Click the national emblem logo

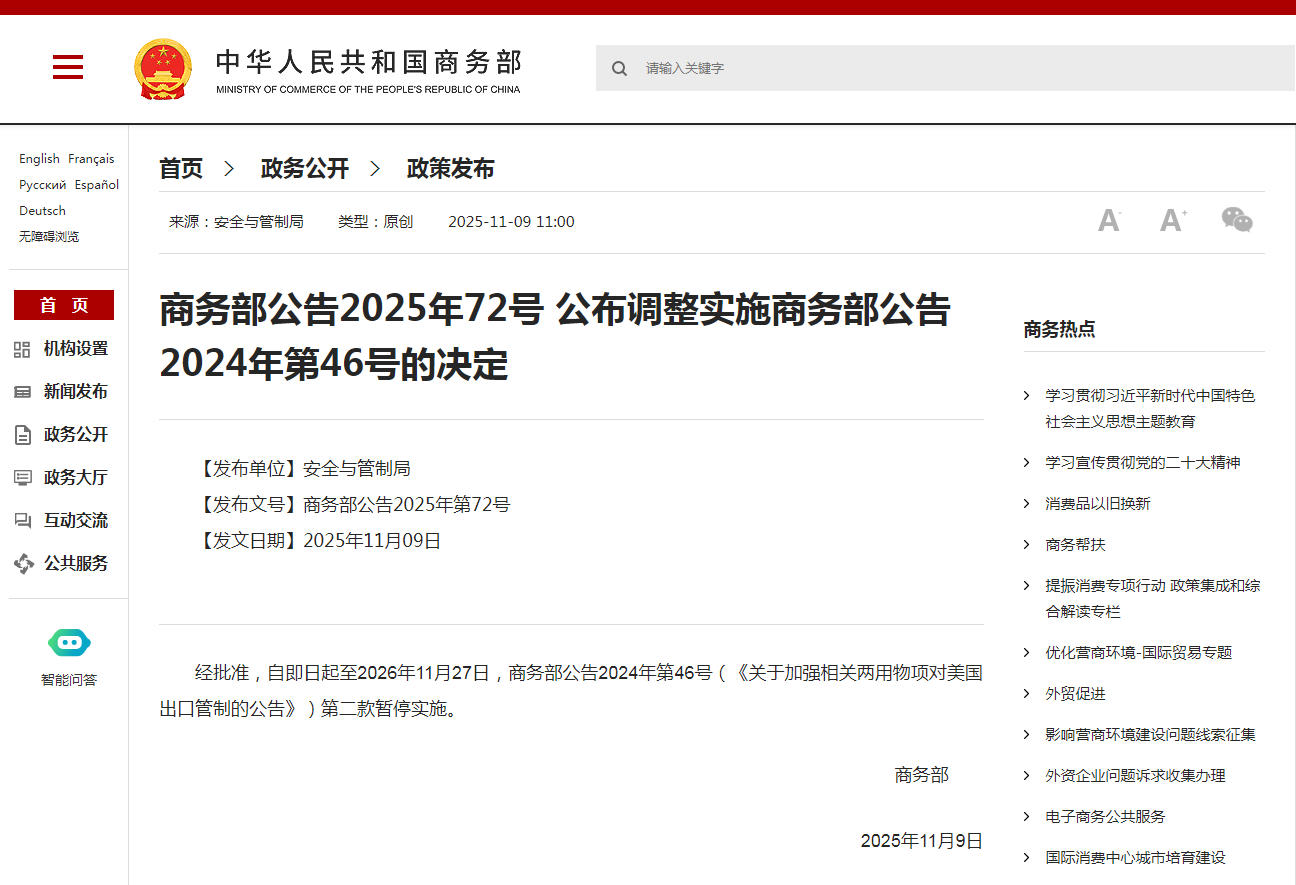click(x=162, y=69)
